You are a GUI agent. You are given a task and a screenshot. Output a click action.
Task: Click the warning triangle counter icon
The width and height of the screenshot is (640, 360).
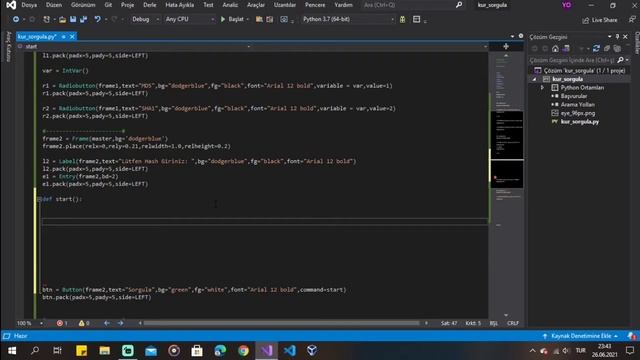point(82,323)
